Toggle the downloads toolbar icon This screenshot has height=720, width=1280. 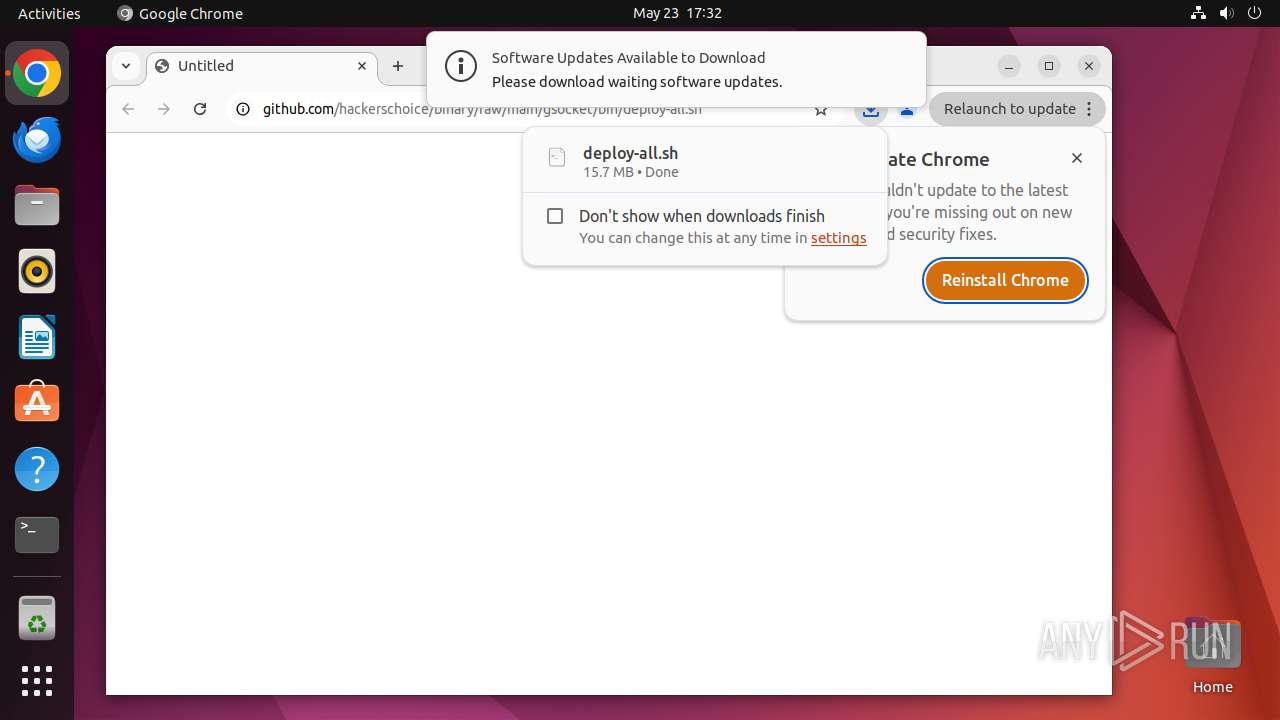pos(871,110)
